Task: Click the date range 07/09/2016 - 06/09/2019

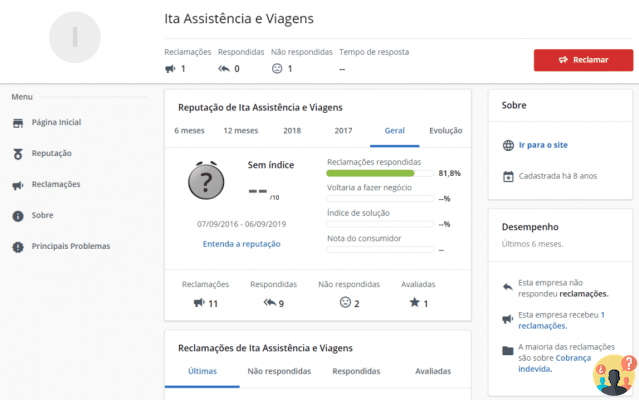Action: point(242,224)
